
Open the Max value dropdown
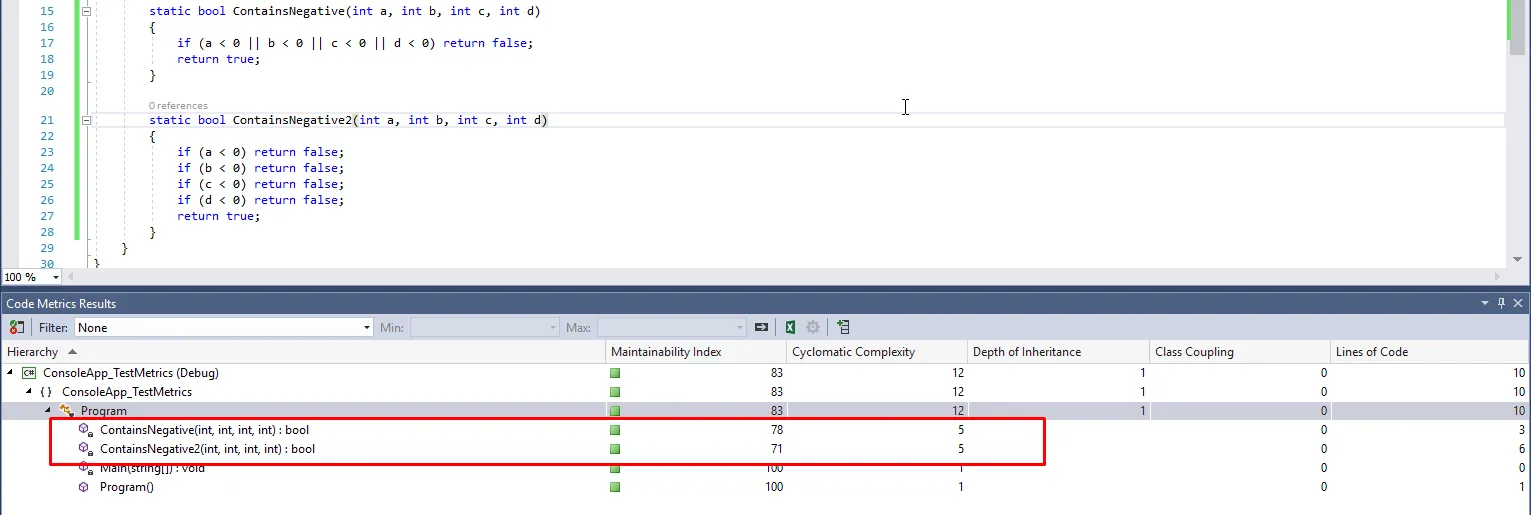tap(740, 327)
